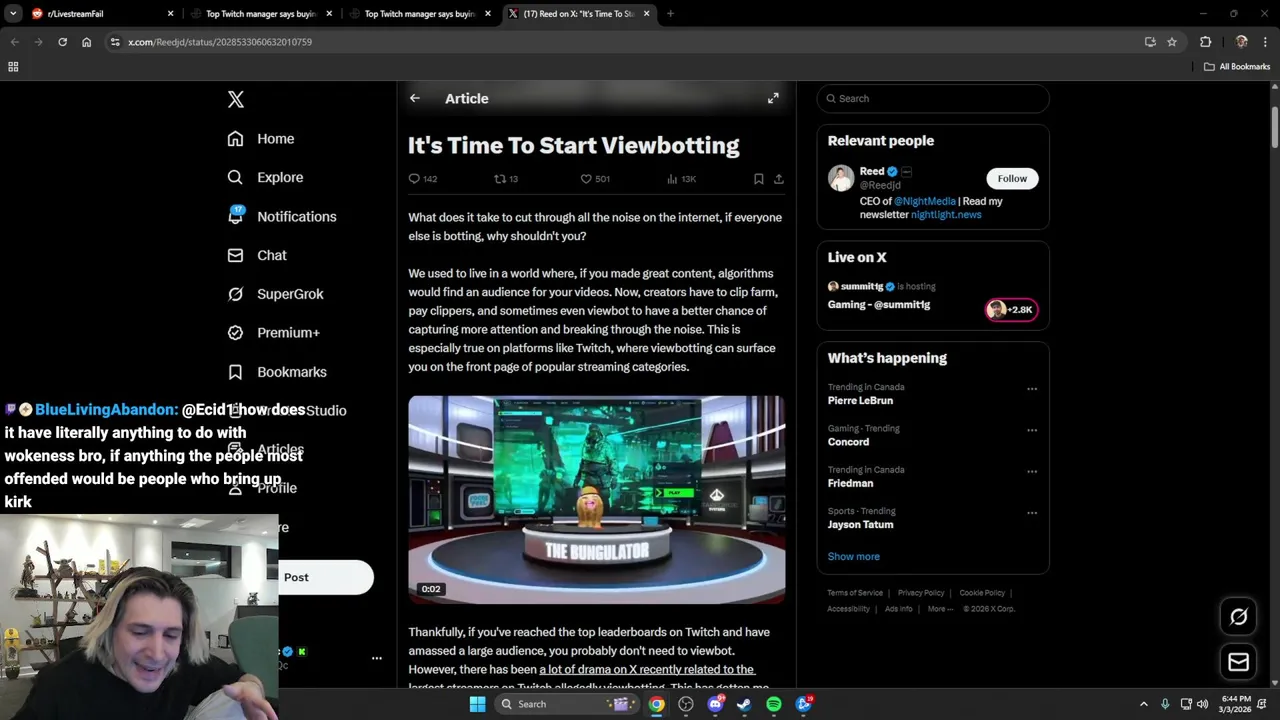
Task: Open the floating messages envelope button
Action: click(1239, 662)
